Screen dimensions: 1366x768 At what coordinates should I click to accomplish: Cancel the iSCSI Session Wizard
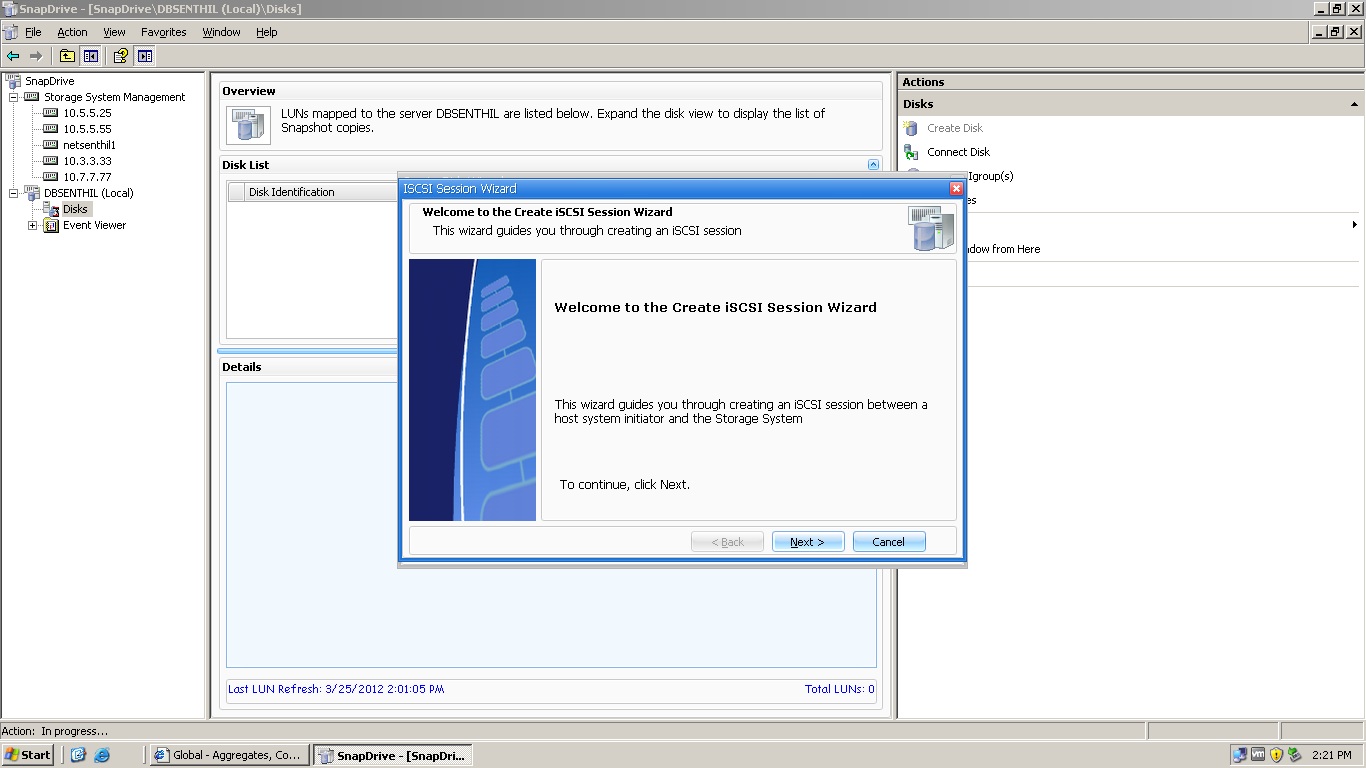(888, 542)
